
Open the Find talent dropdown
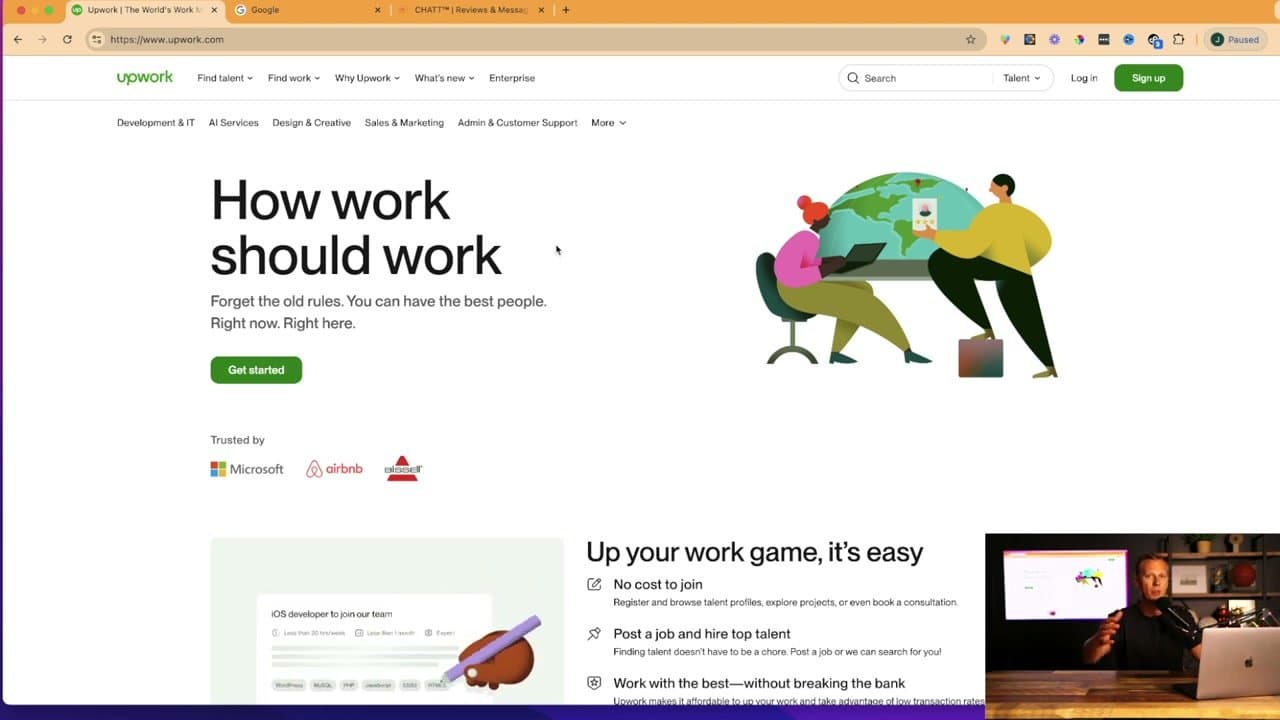(x=224, y=77)
